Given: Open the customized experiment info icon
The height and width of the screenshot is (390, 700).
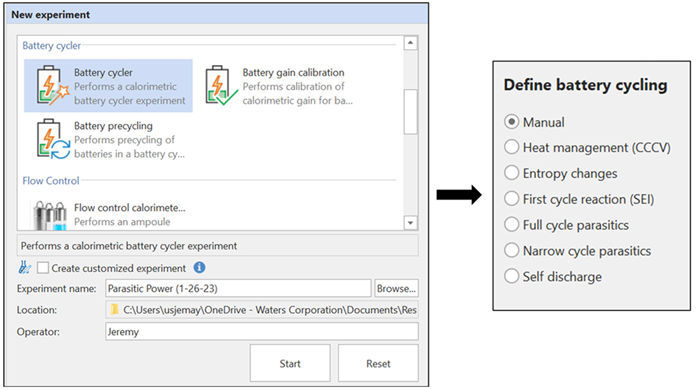Looking at the screenshot, I should (200, 267).
